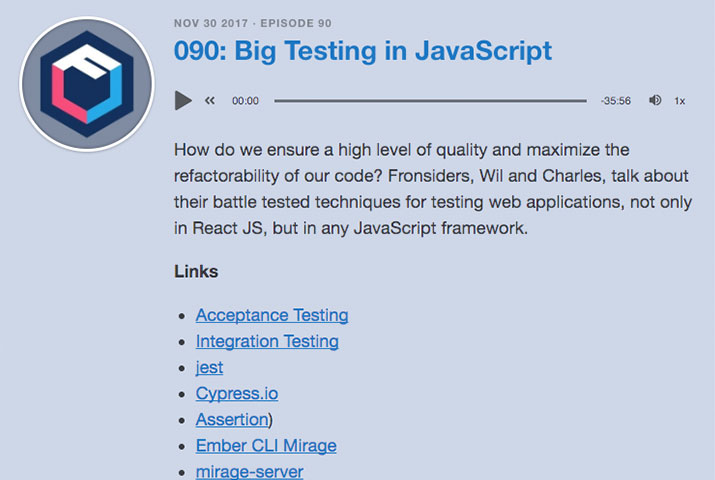Open the "090: Big Testing in JavaScript" title

(x=362, y=51)
